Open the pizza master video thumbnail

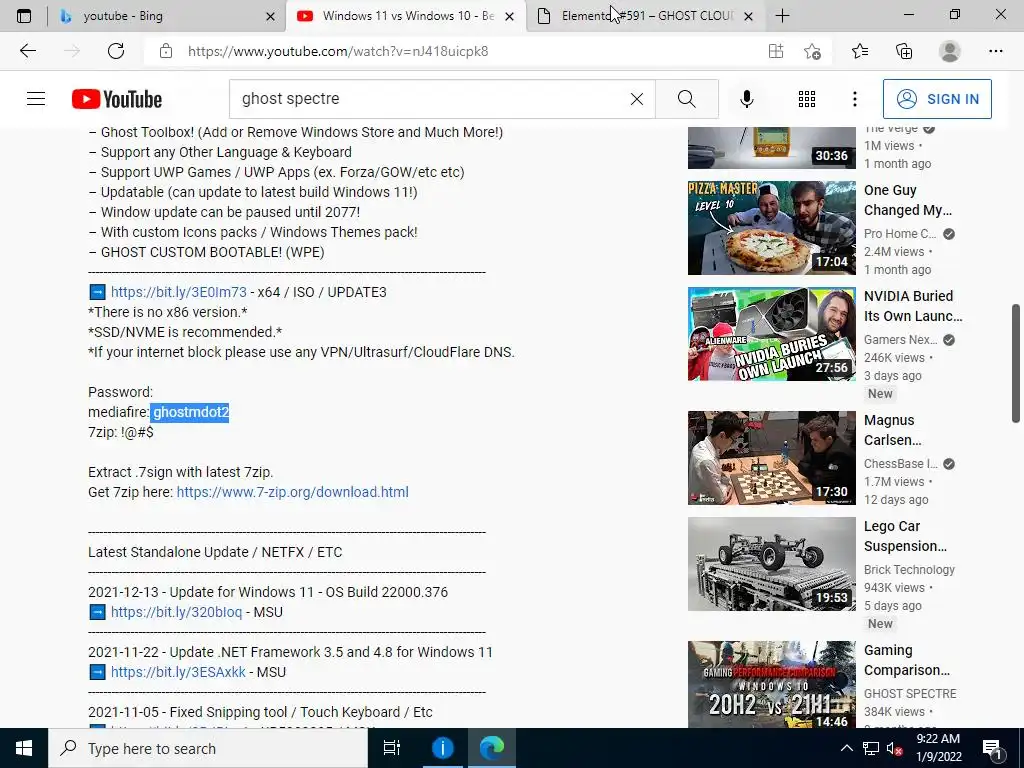pyautogui.click(x=771, y=228)
